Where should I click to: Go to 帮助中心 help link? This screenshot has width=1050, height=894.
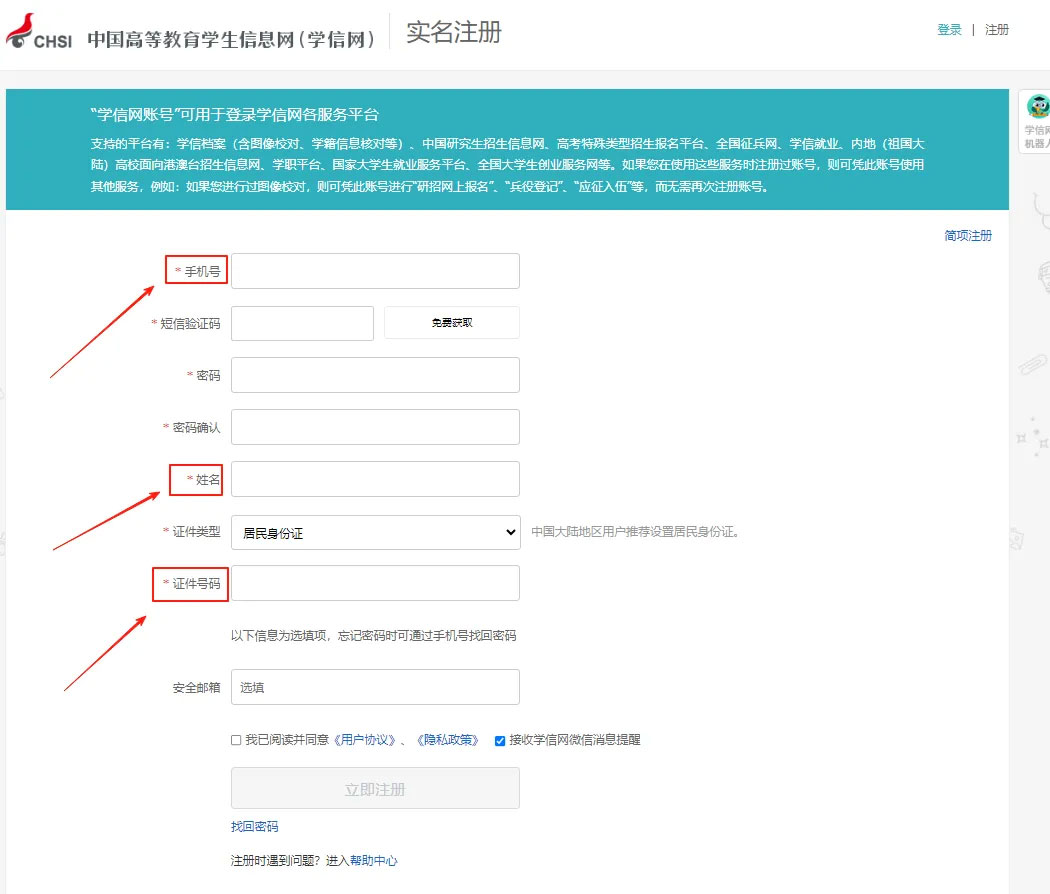tap(373, 860)
